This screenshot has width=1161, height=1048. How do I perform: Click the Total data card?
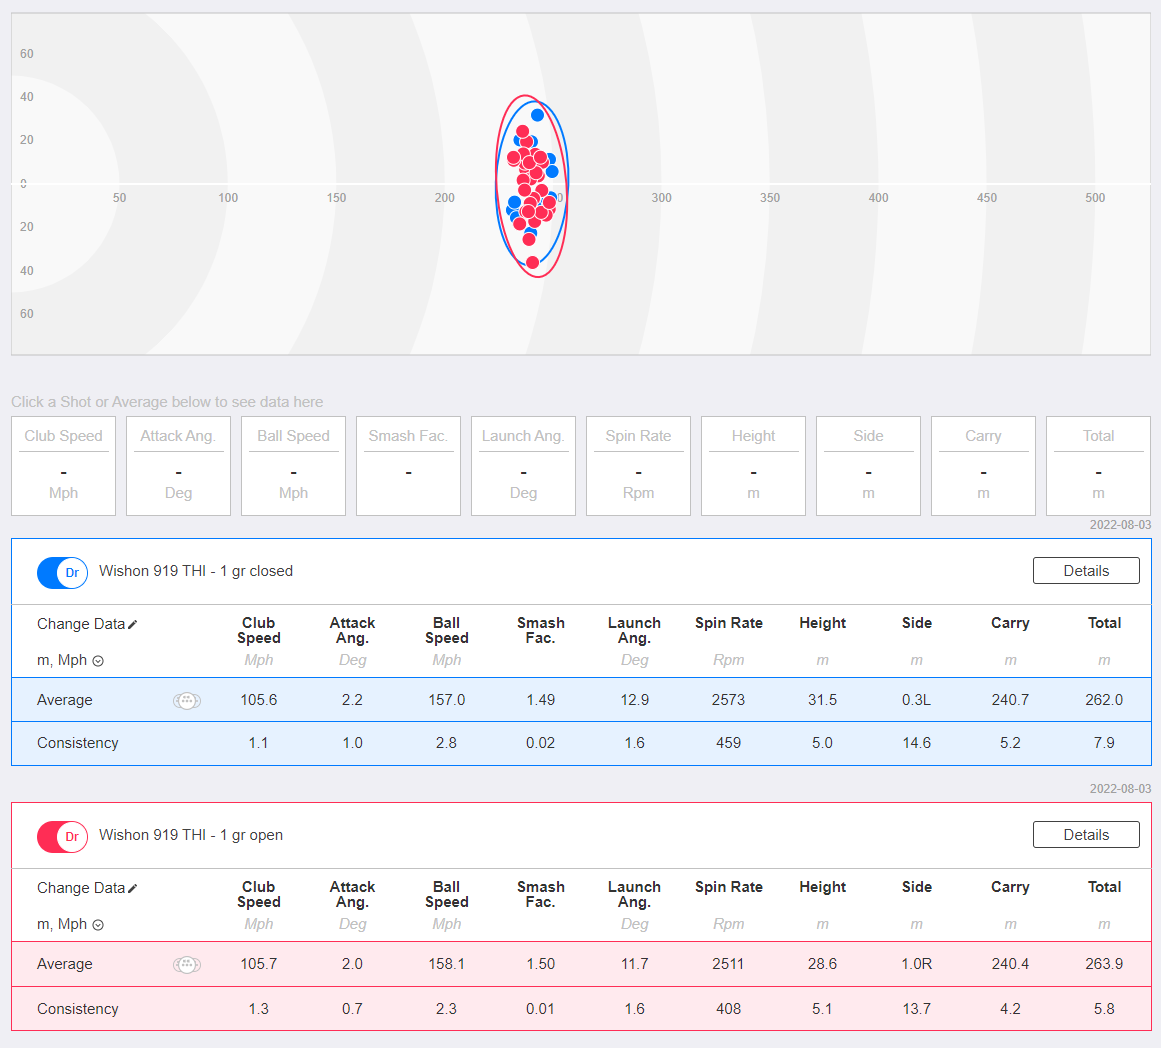click(1098, 466)
